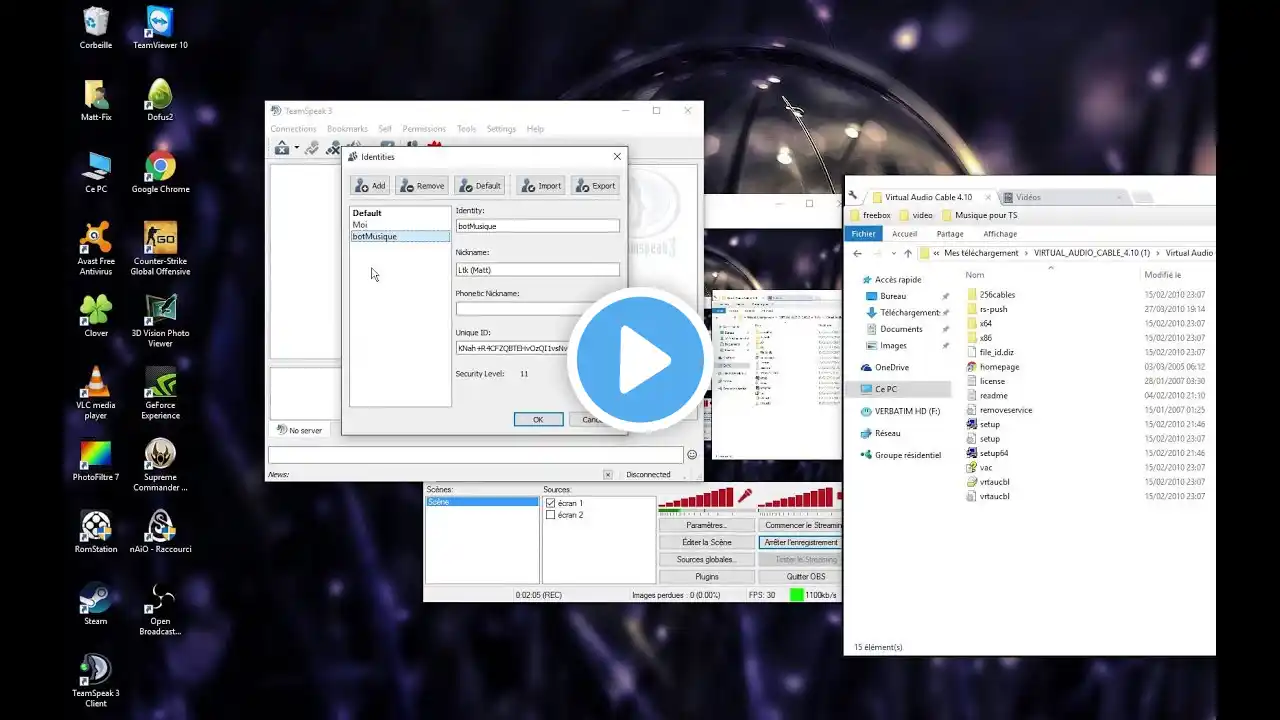The image size is (1280, 720).
Task: Select VERBATIM HD (F:) in the Explorer sidebar
Action: tap(900, 411)
